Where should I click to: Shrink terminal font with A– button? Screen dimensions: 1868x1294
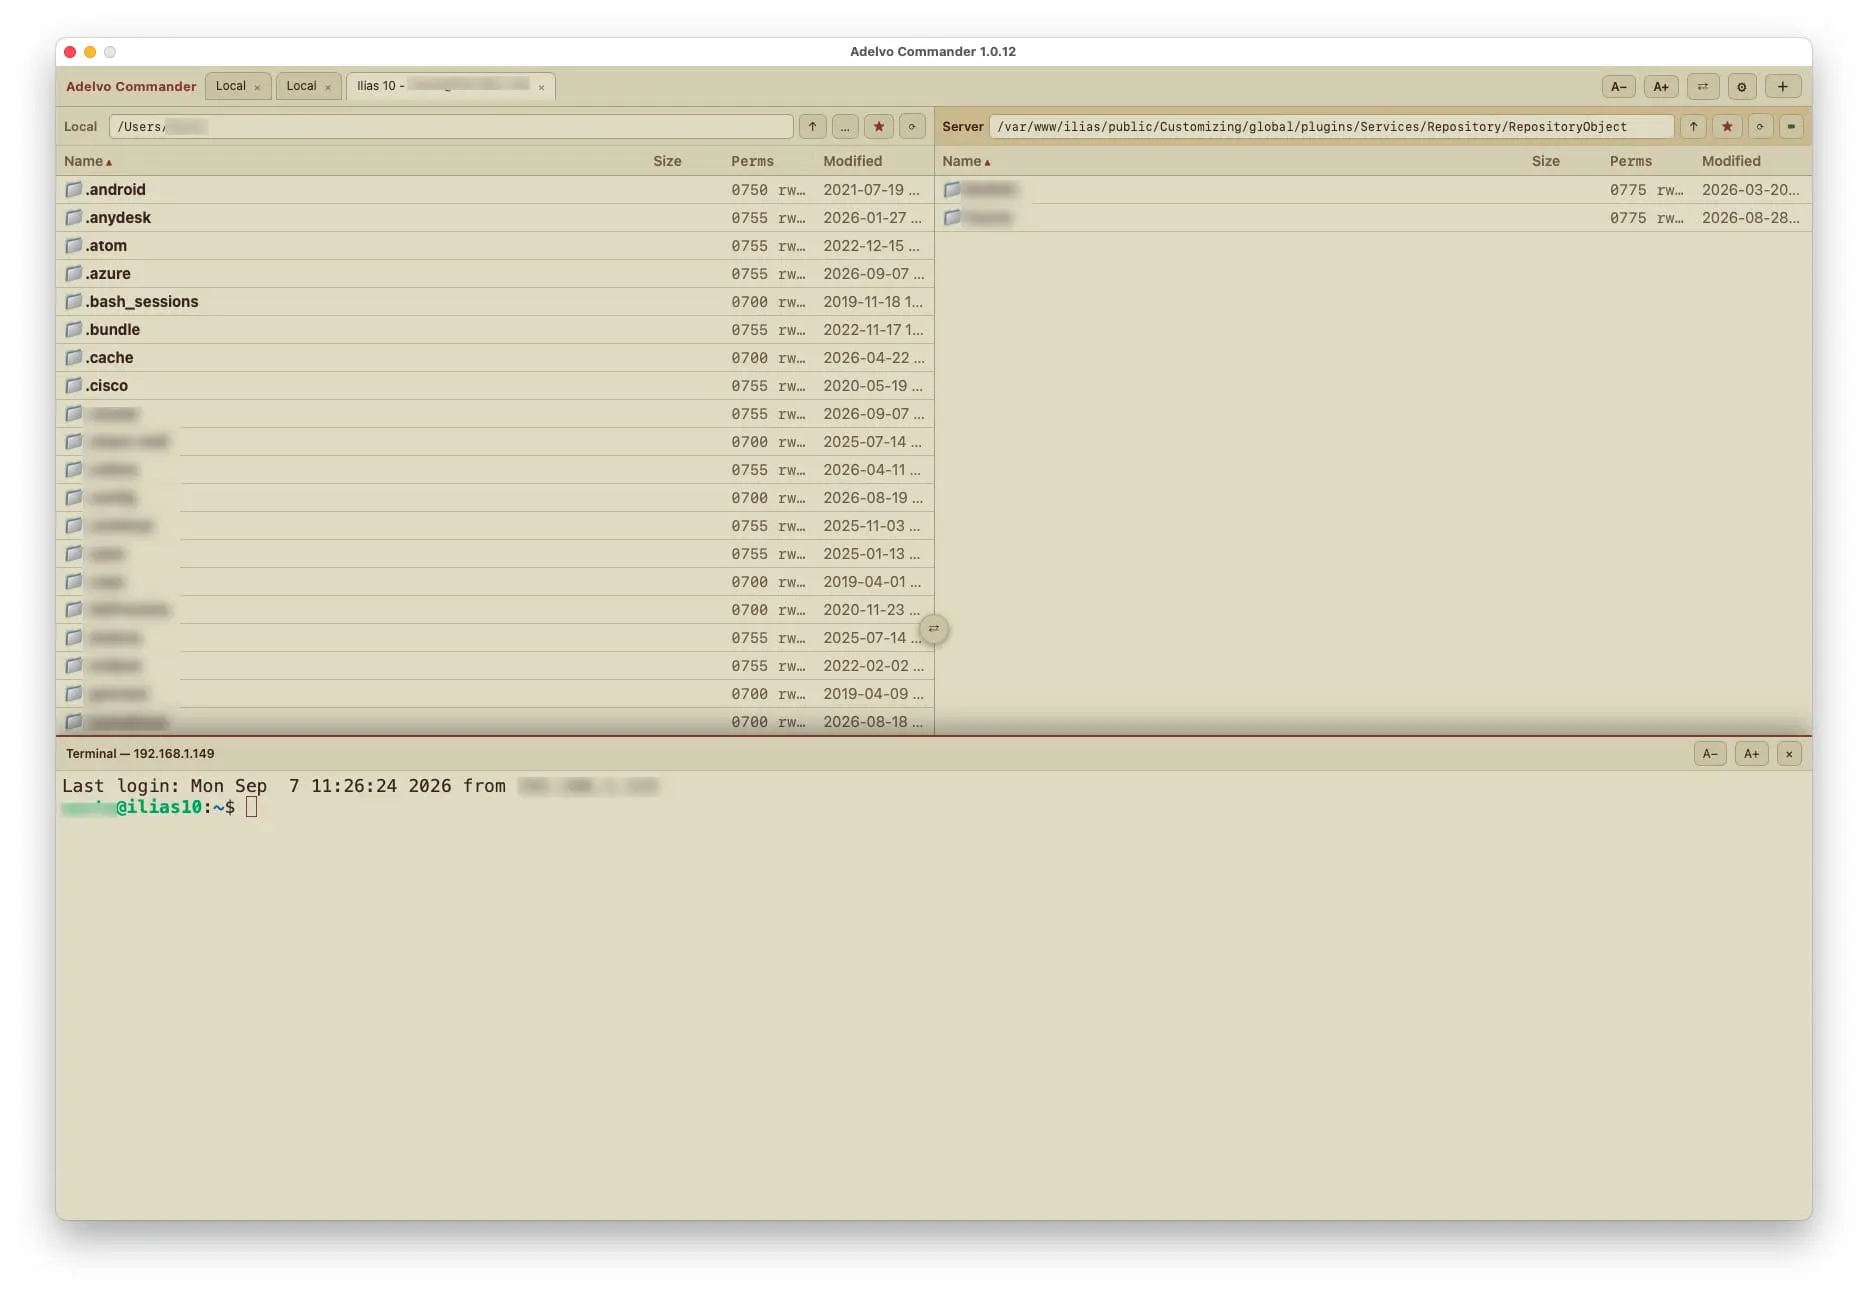click(1710, 754)
